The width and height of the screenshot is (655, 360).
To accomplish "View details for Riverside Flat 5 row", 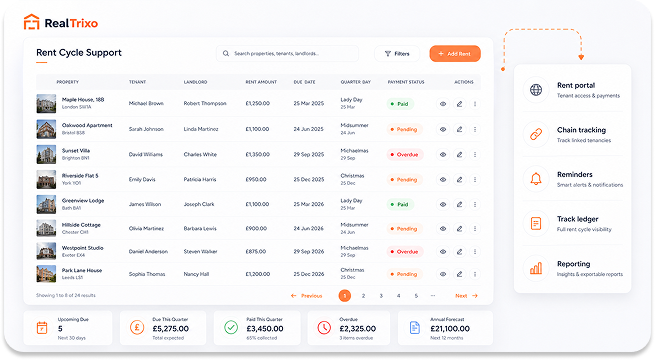I will 443,180.
